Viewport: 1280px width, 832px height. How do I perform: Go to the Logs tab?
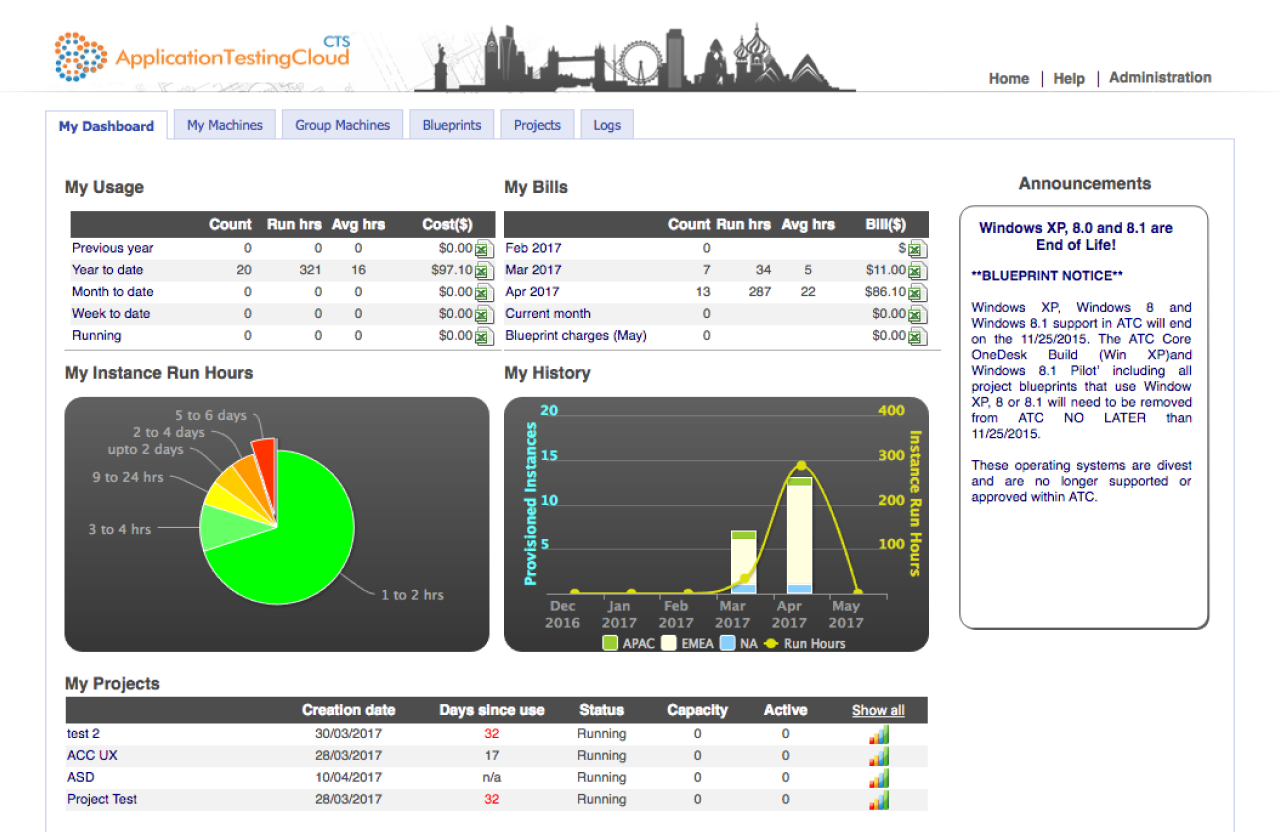click(x=607, y=125)
